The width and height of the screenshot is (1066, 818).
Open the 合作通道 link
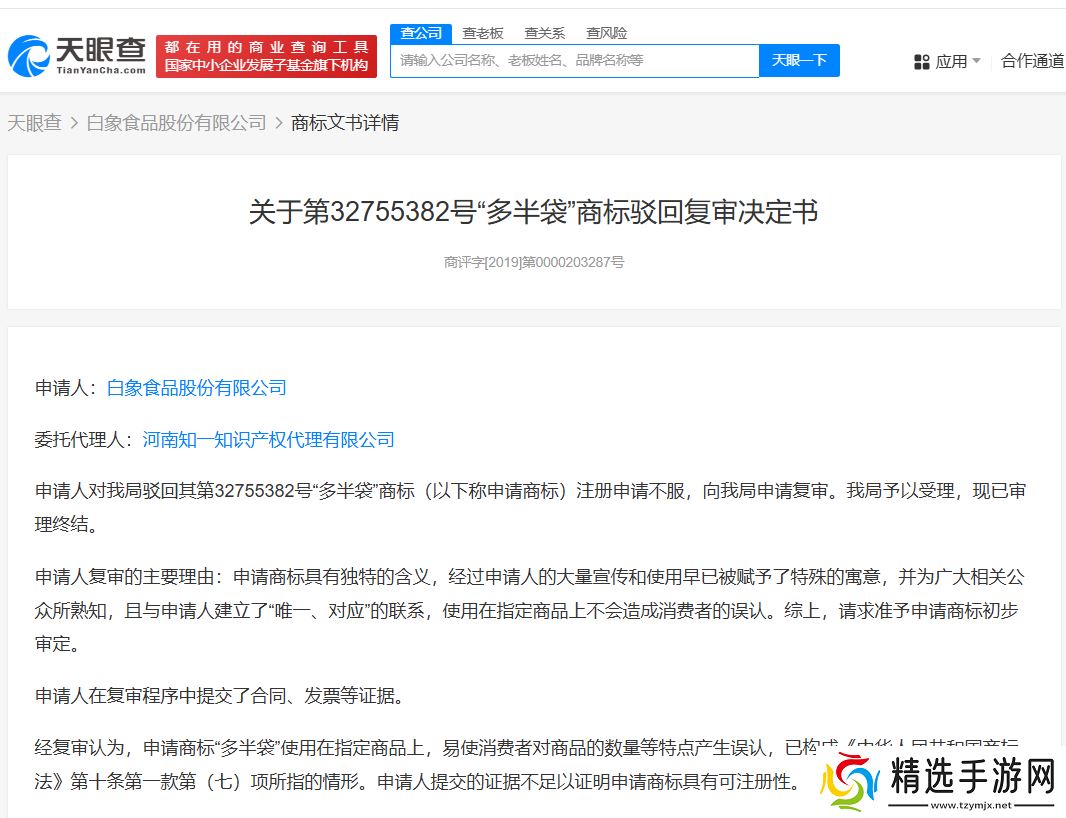point(1032,61)
